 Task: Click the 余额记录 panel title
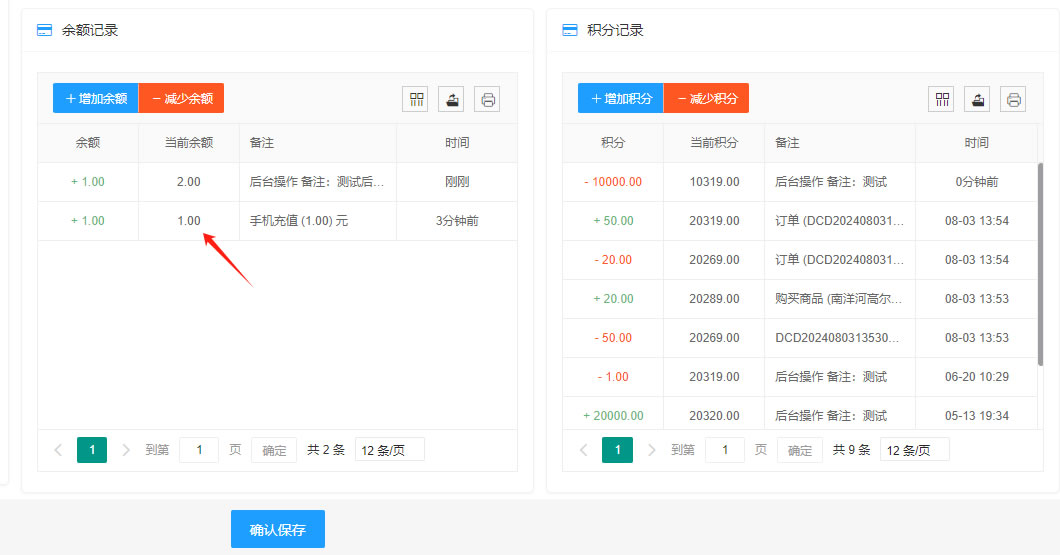[x=90, y=30]
